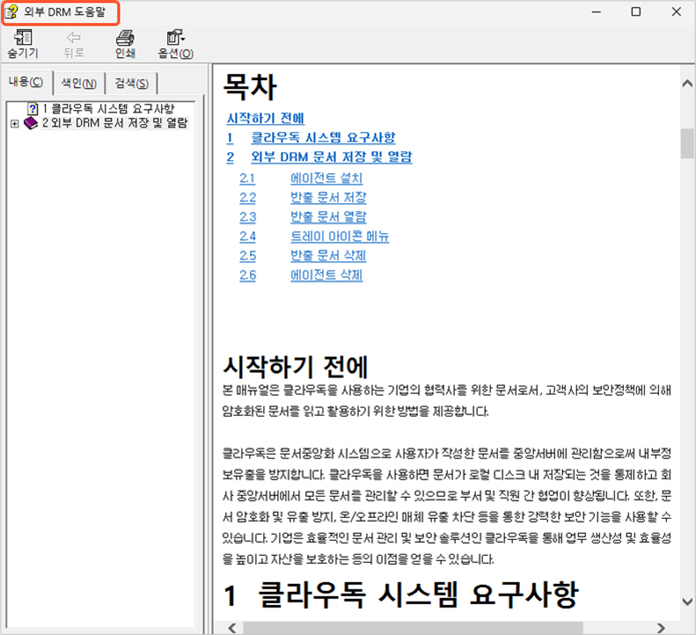The height and width of the screenshot is (635, 696).
Task: Expand the 2 외부 DRM 문서 저장 및 열람 node
Action: point(15,124)
